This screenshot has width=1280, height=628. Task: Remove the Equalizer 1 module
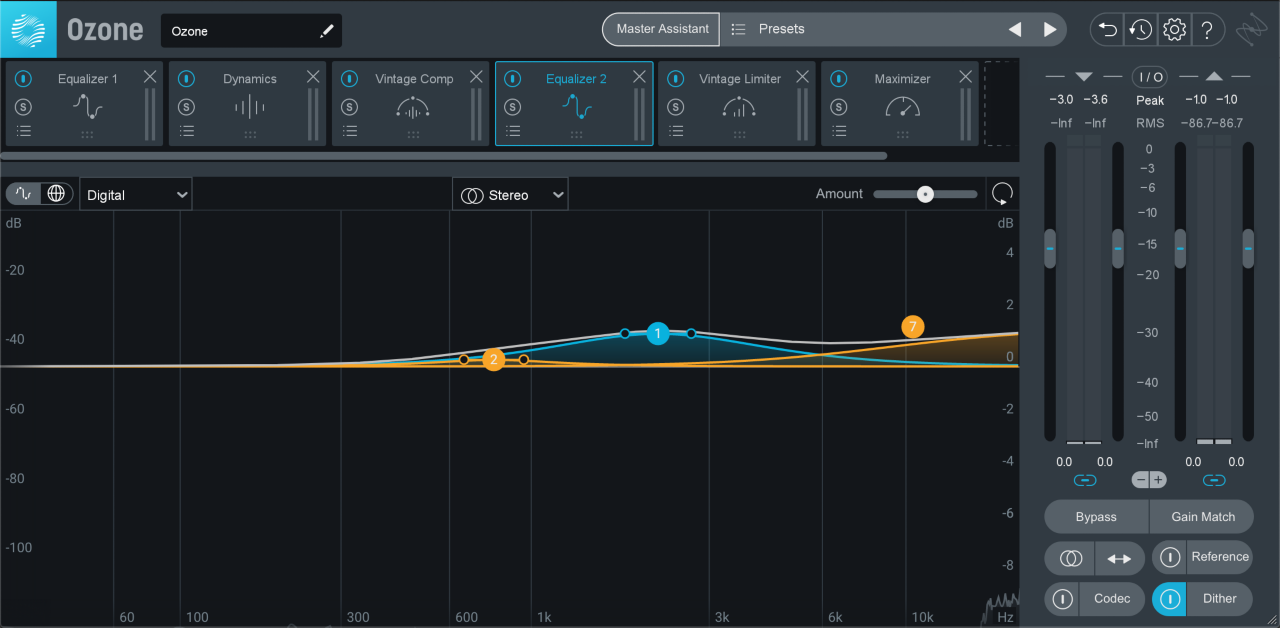click(x=150, y=77)
